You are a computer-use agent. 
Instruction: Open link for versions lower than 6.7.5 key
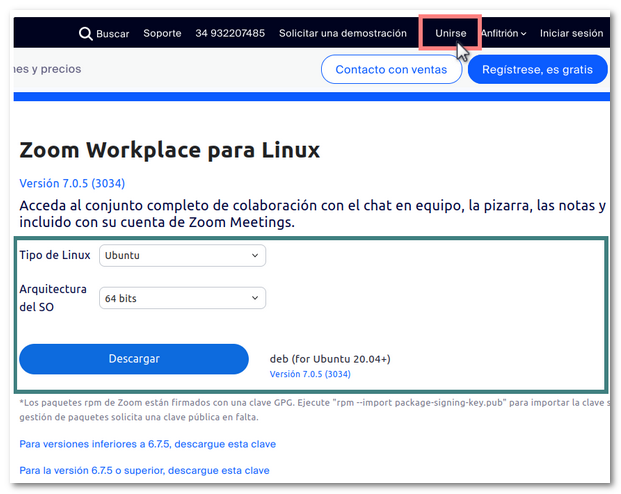click(x=147, y=444)
